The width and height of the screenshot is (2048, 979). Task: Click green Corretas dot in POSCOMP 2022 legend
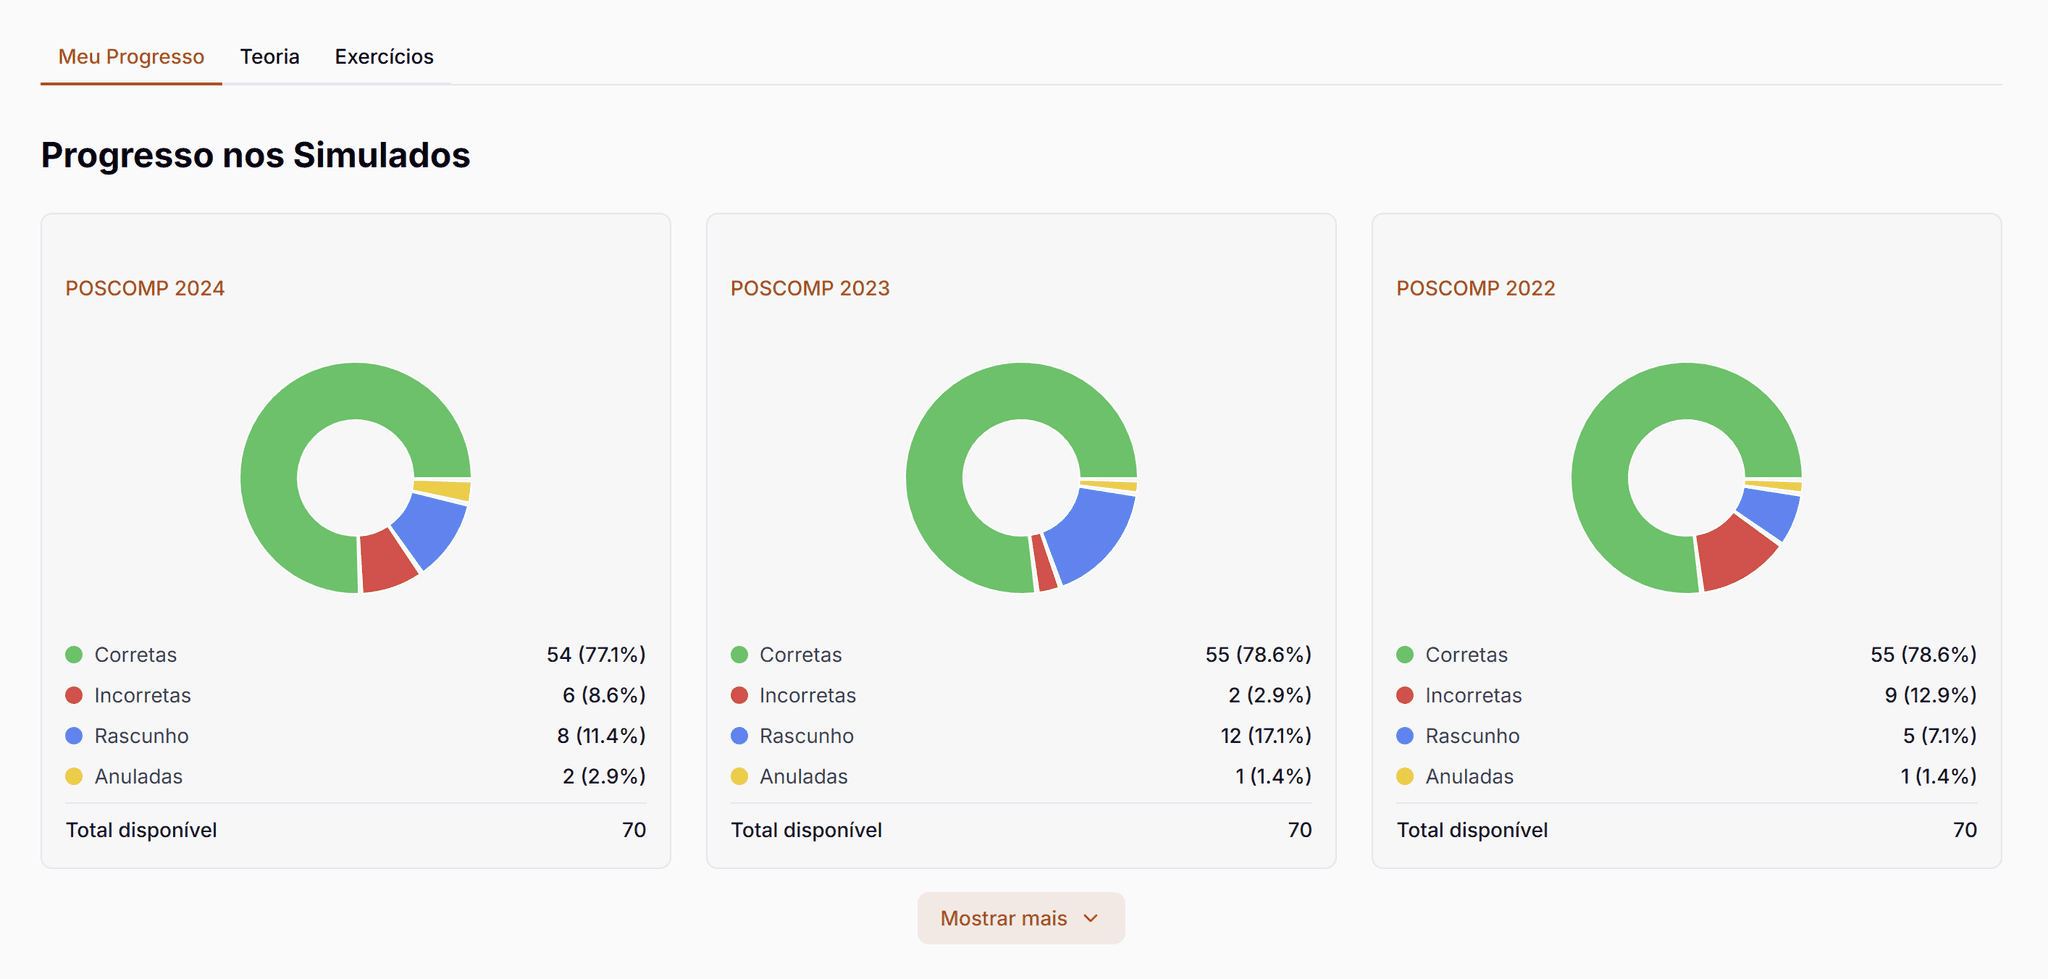tap(1405, 655)
